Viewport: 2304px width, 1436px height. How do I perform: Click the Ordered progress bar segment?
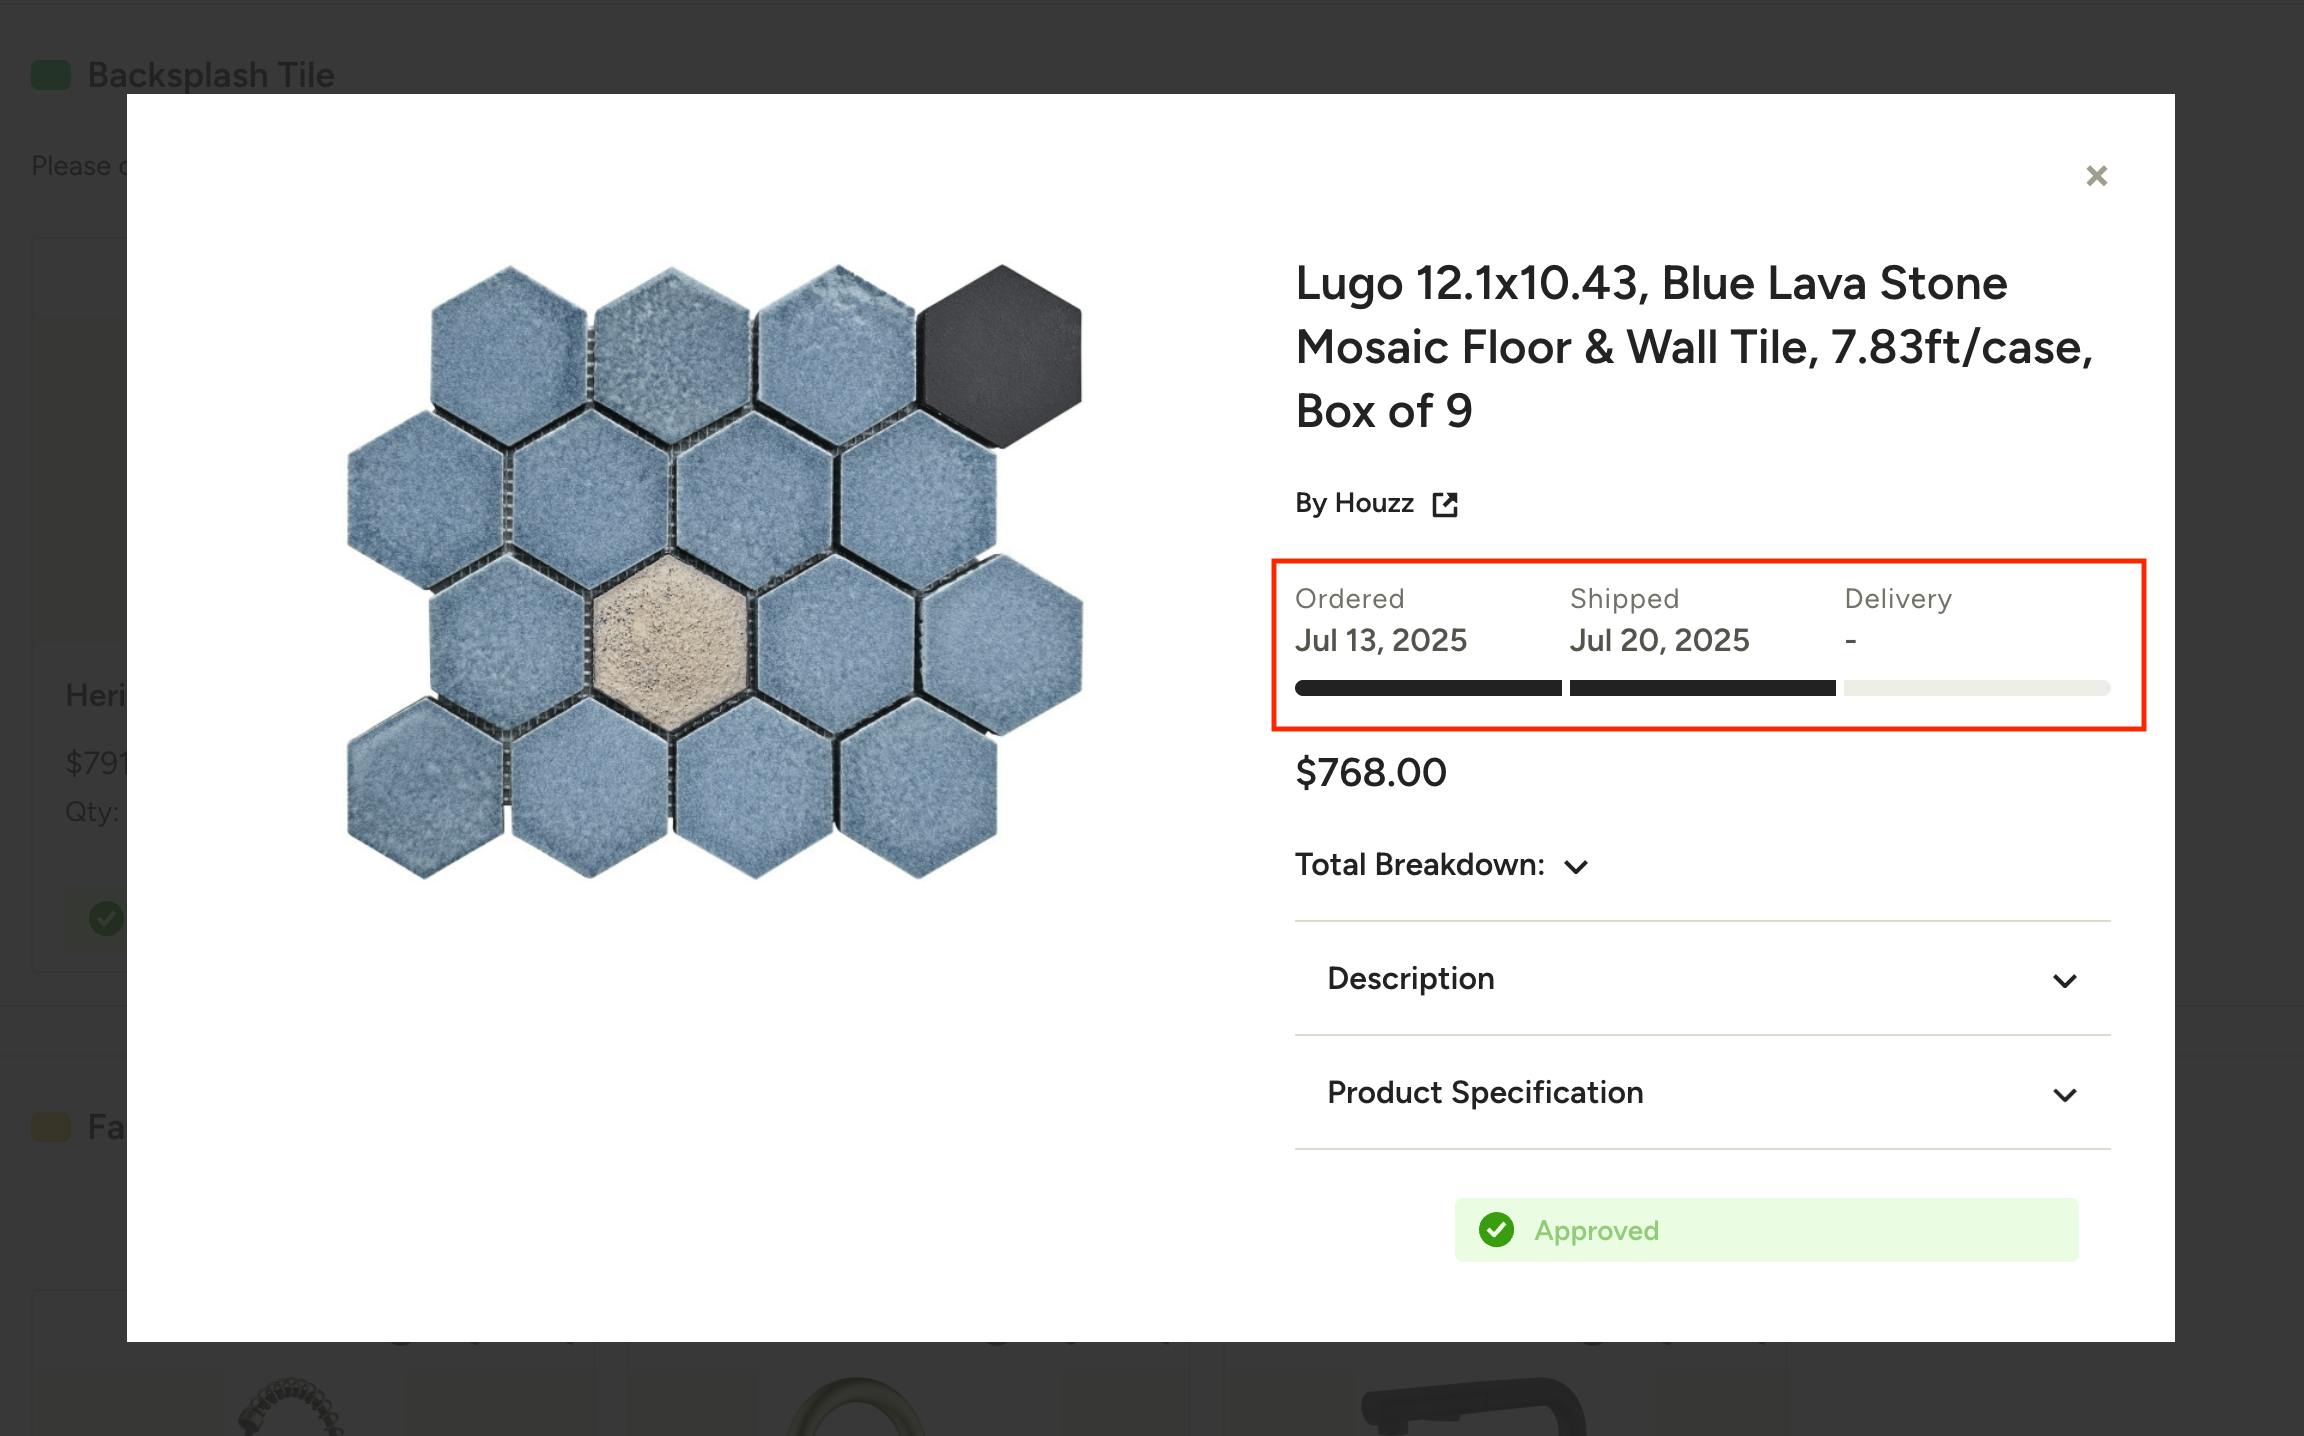(1427, 688)
